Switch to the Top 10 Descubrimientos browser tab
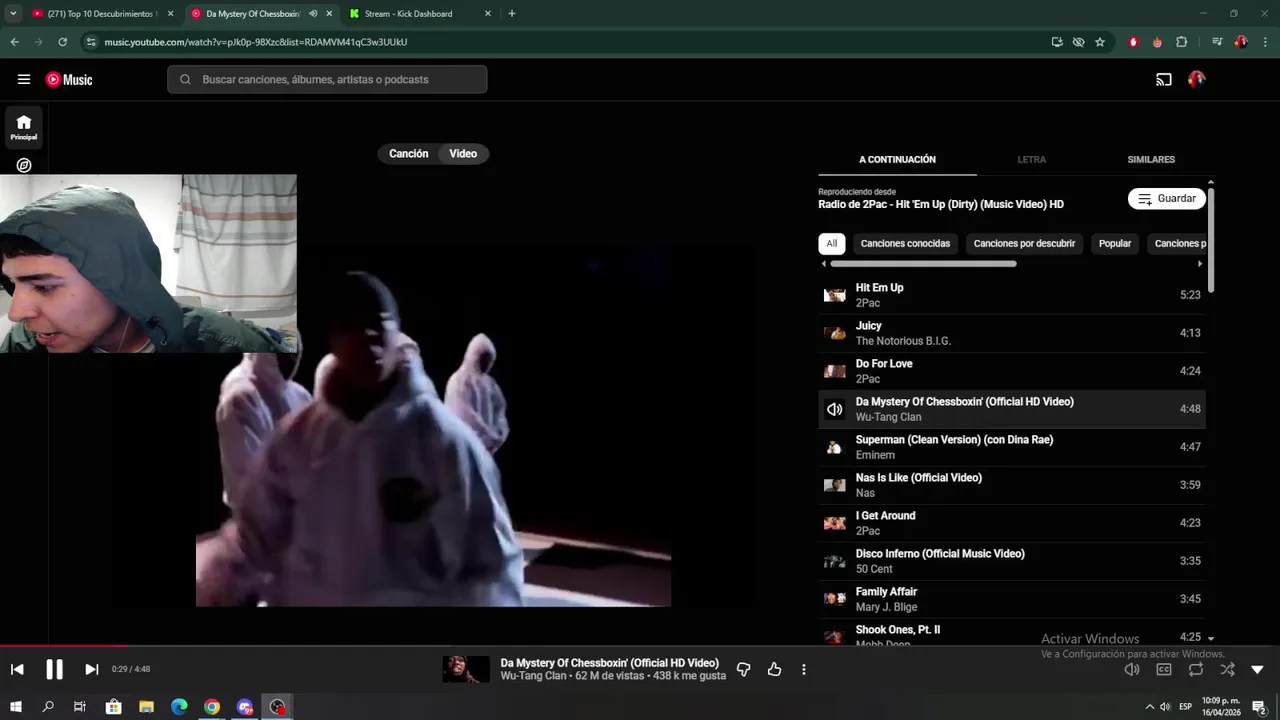This screenshot has width=1280, height=720. 103,14
